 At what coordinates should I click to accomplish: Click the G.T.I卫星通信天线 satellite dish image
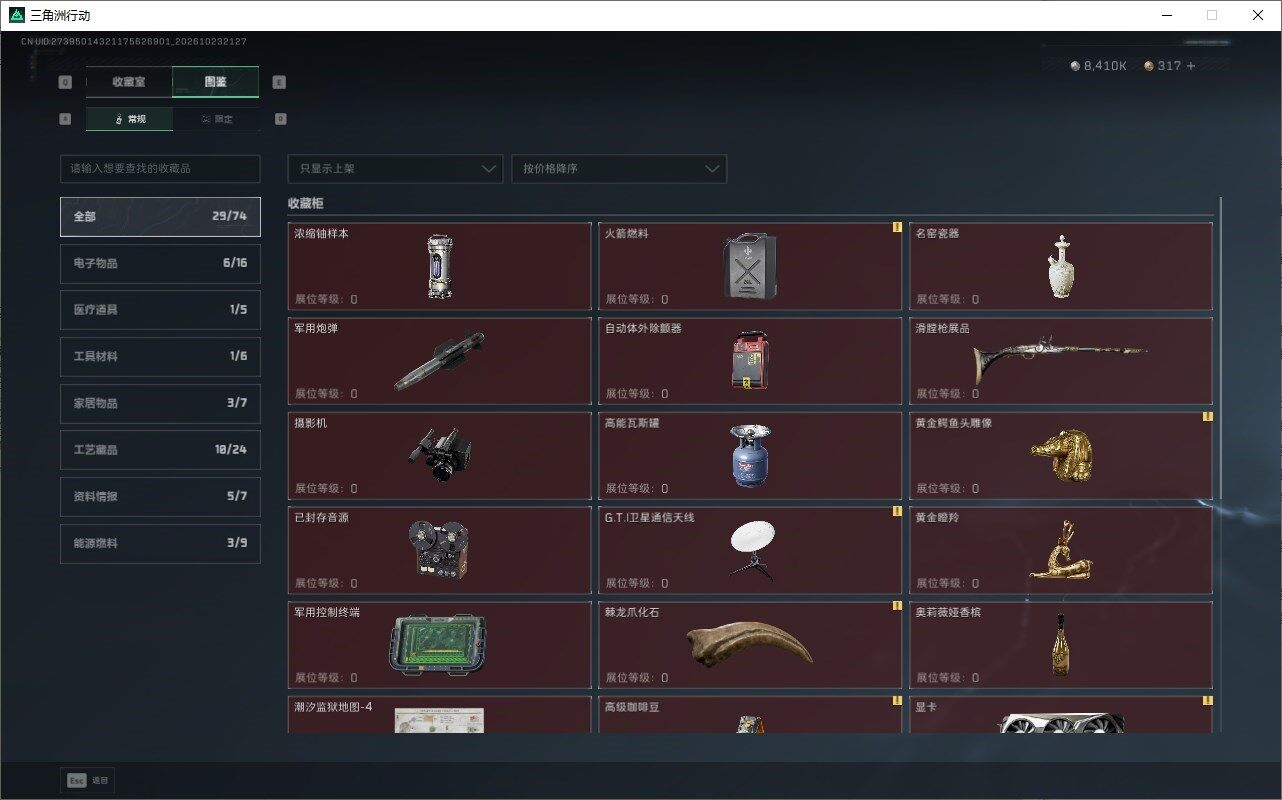coord(752,551)
